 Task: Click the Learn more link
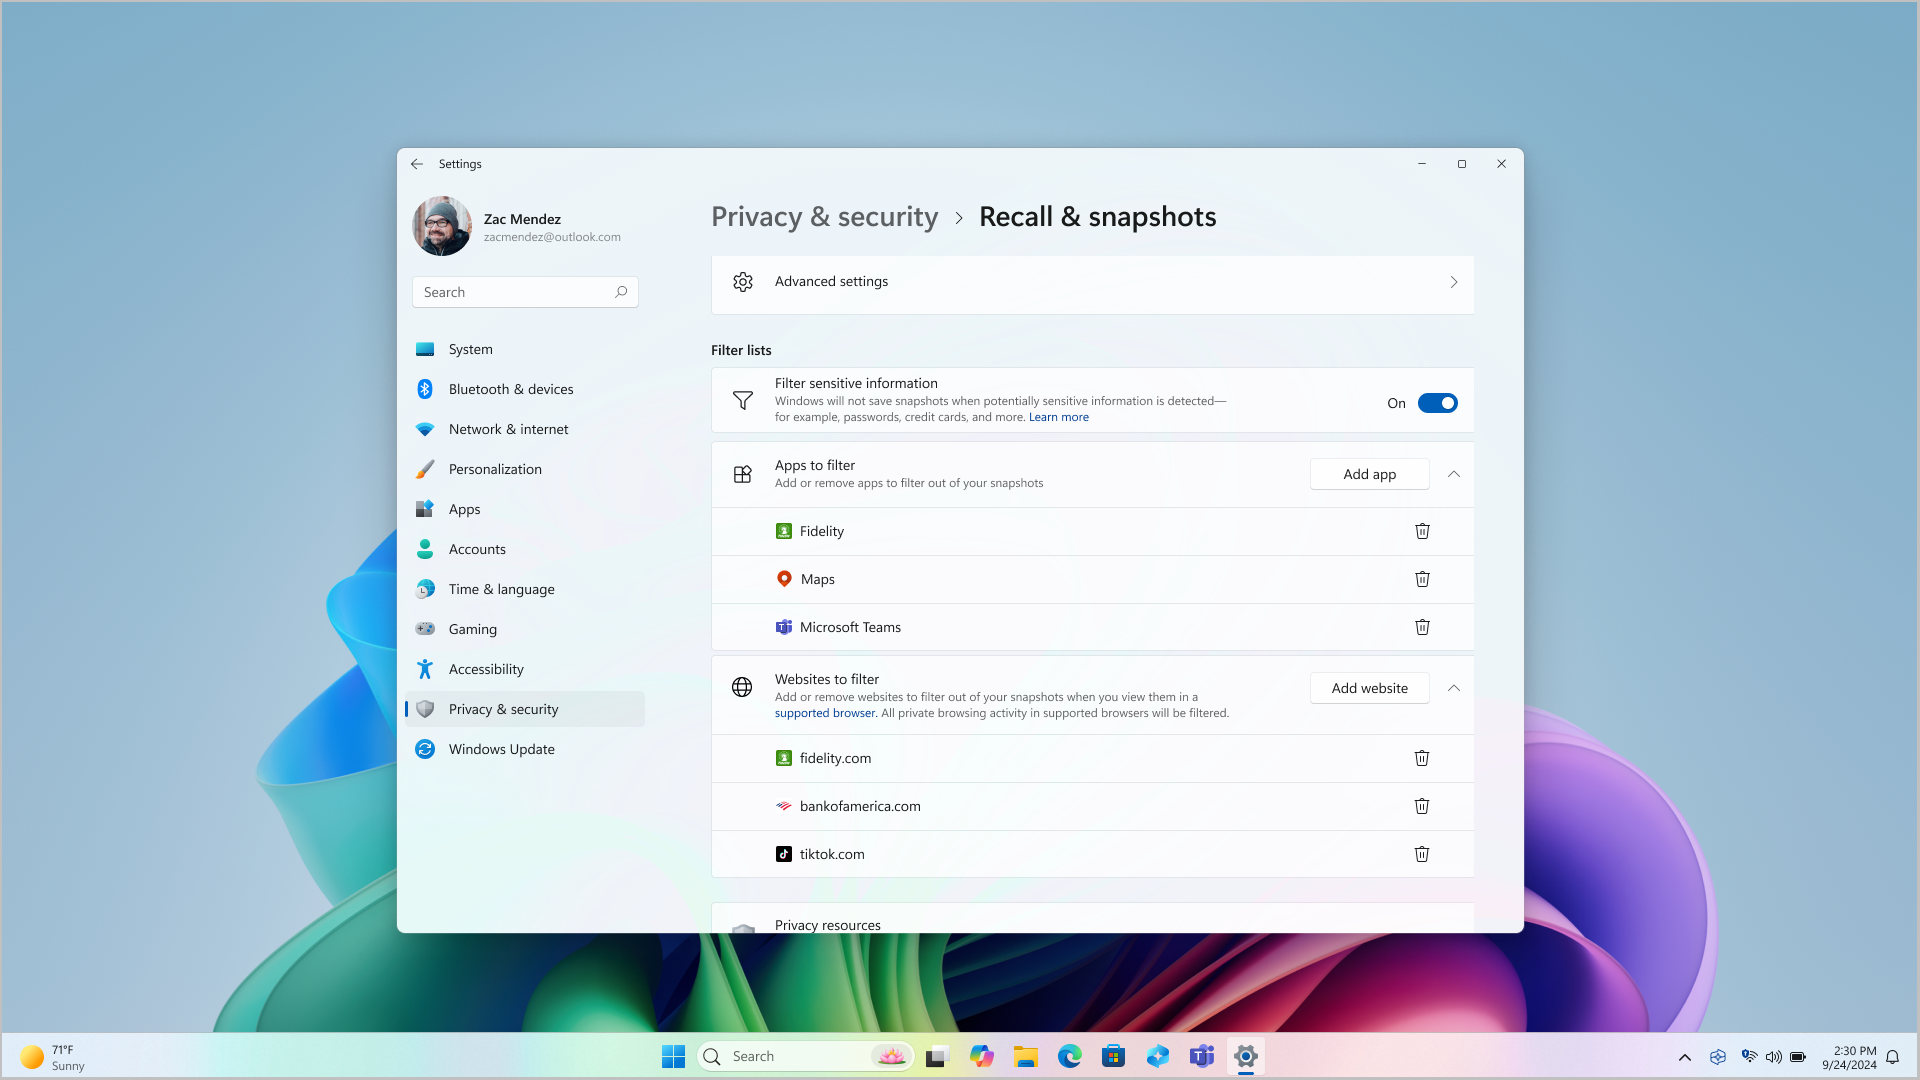point(1058,417)
